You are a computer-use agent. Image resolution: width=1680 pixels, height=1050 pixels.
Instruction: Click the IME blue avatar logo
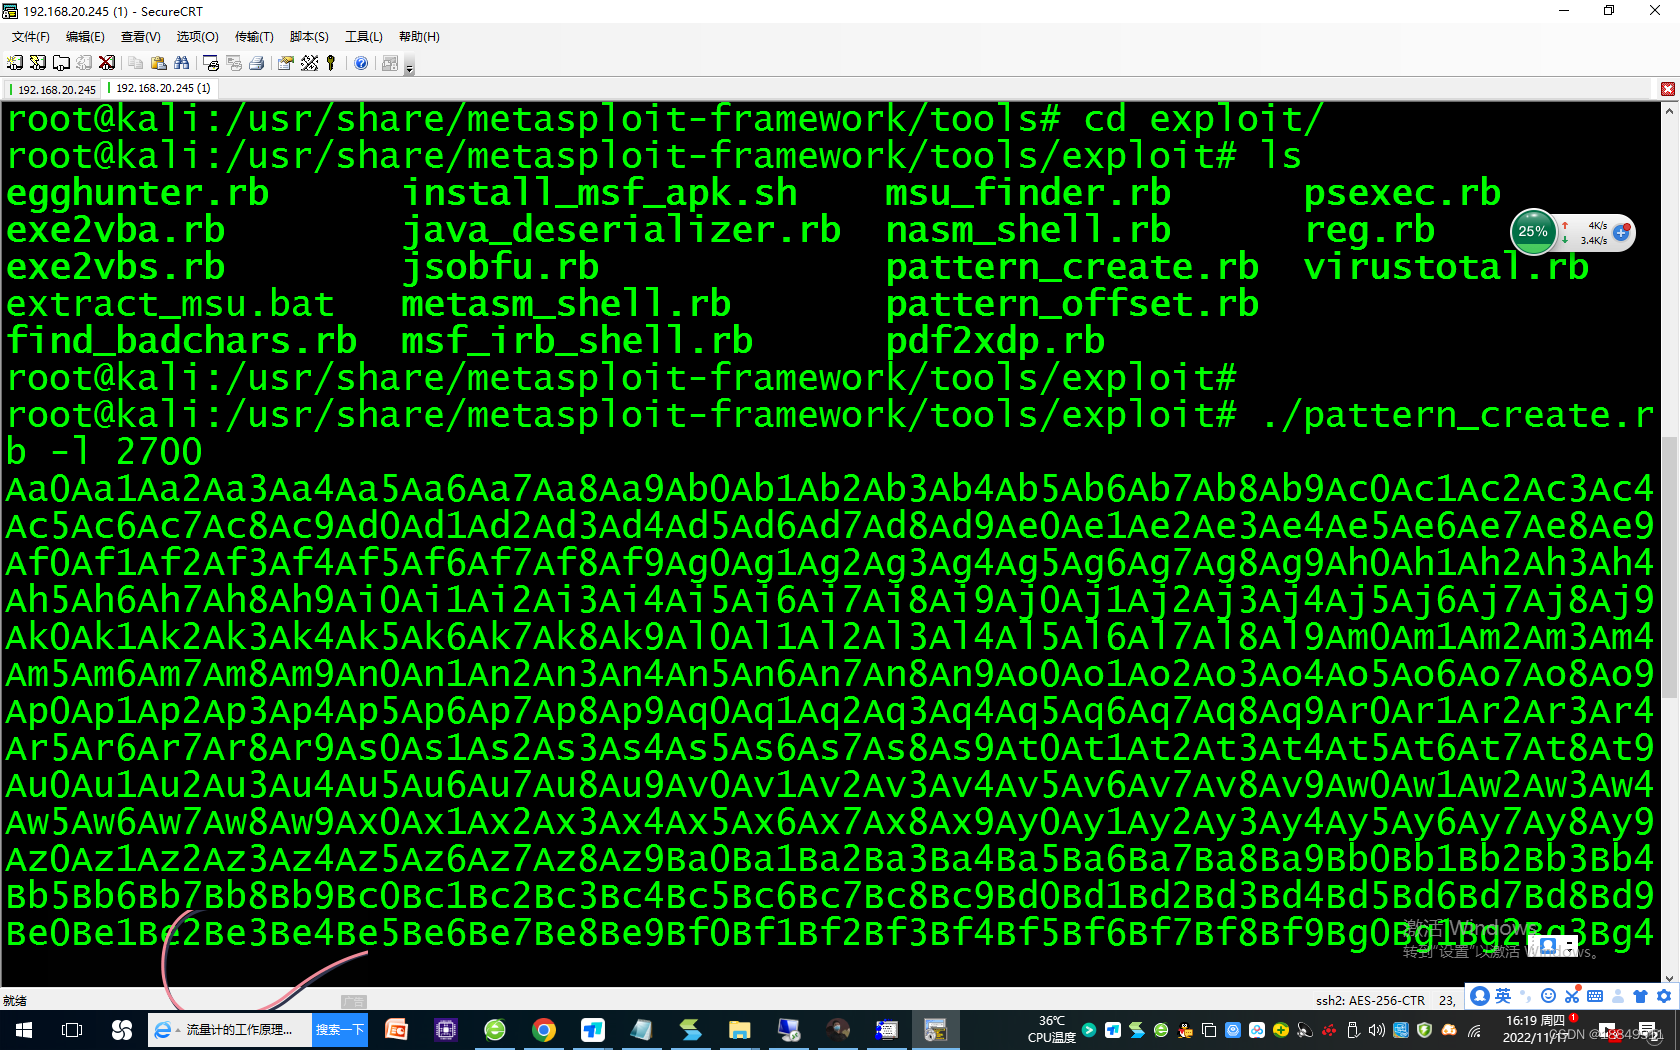tap(1480, 996)
